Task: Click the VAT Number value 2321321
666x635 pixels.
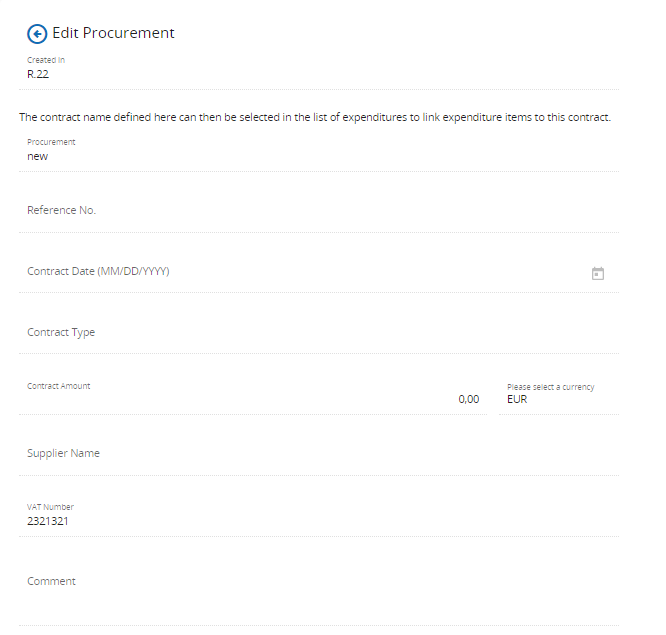Action: (x=48, y=521)
